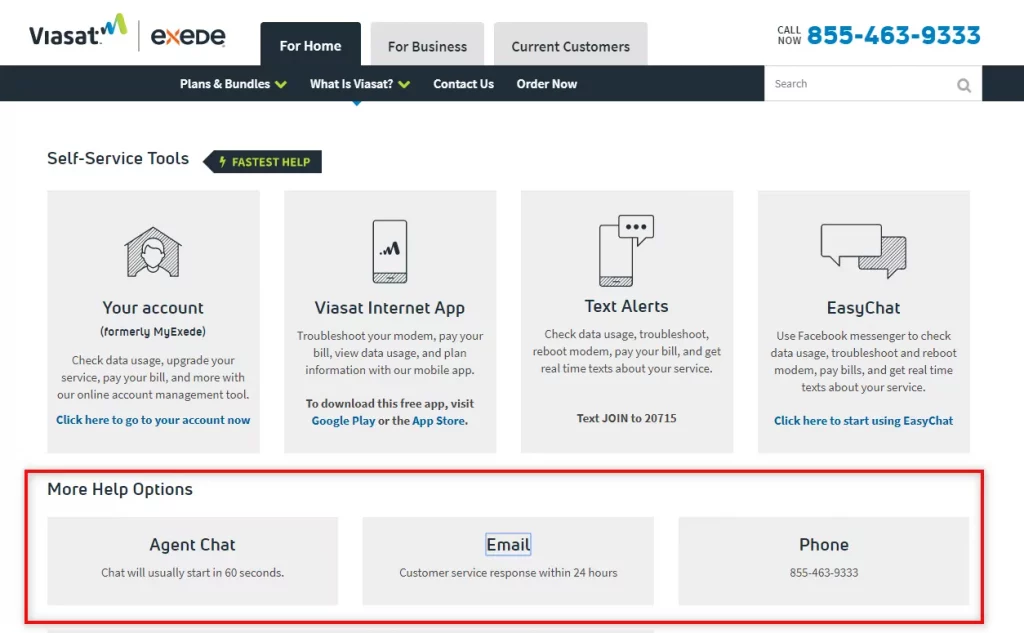Click the search magnifier icon
The image size is (1024, 633).
tap(963, 85)
